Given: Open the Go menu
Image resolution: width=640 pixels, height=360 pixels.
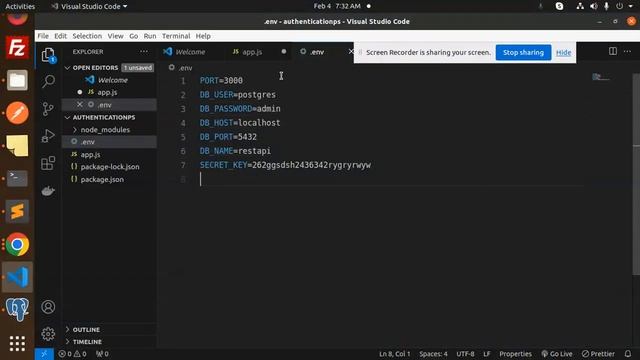Looking at the screenshot, I should pos(133,36).
